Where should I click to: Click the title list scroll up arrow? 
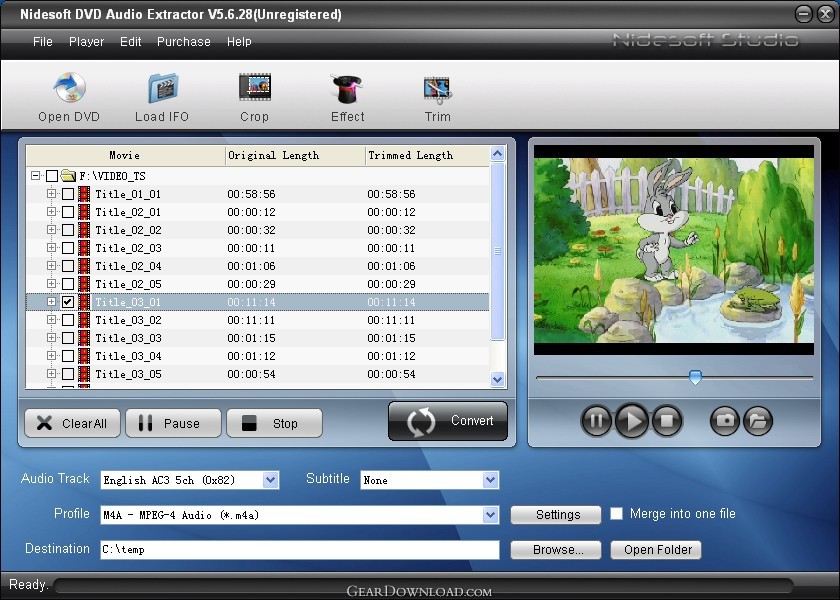pyautogui.click(x=498, y=154)
